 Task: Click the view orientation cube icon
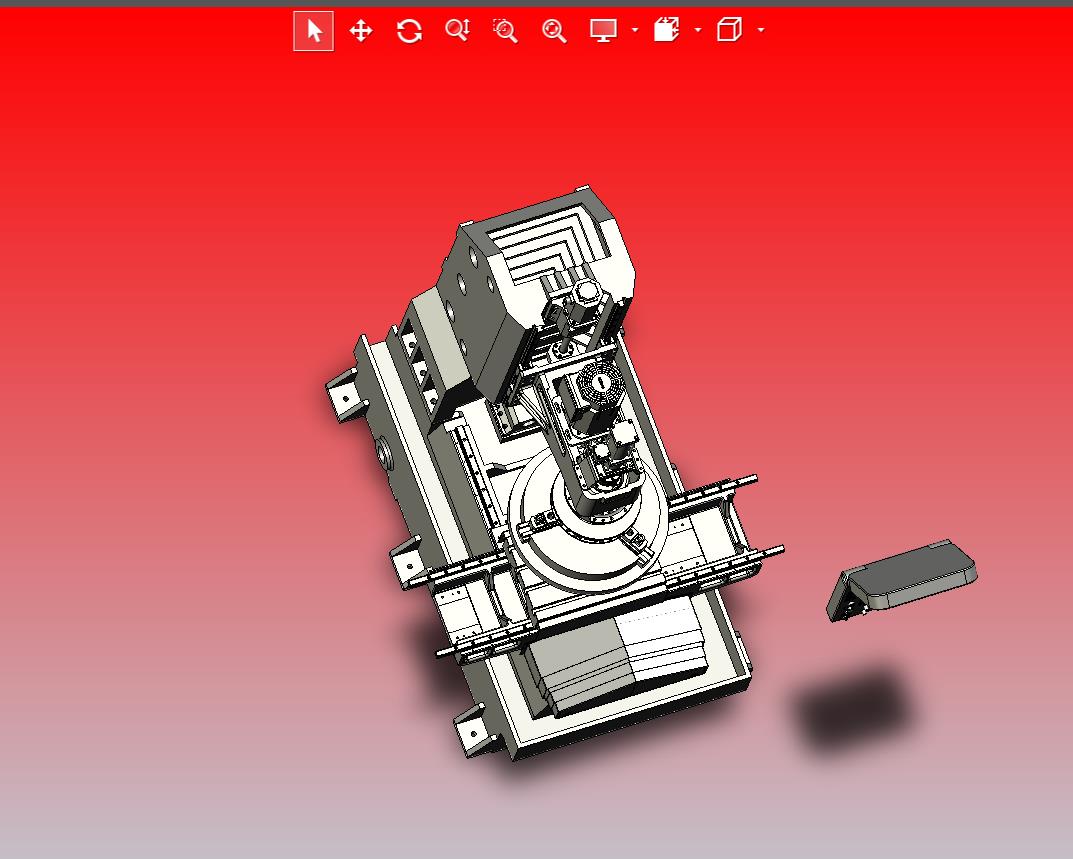(729, 31)
